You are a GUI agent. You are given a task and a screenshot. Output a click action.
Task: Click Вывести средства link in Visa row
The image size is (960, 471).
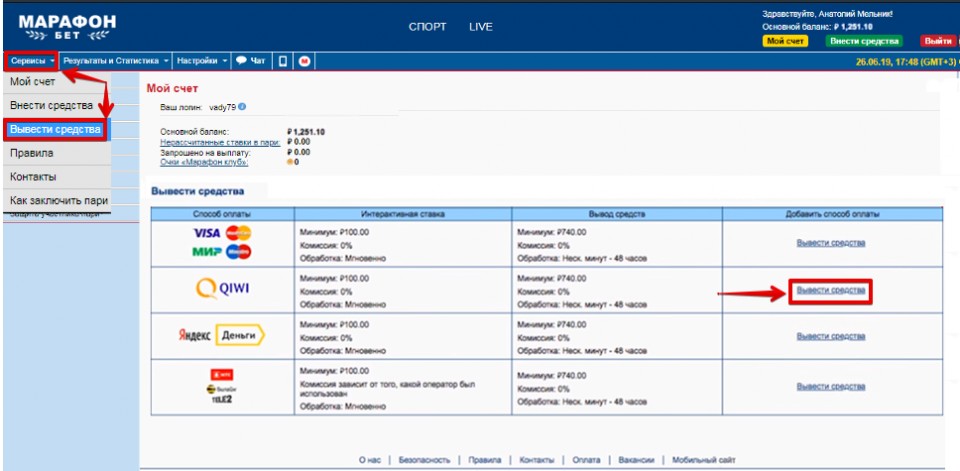tap(831, 243)
